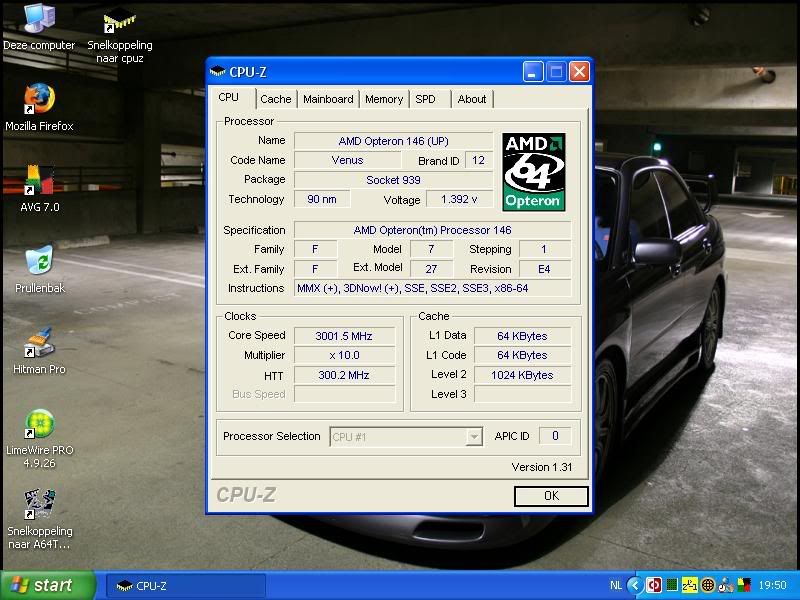Click the CPU-Z title bar chip icon
The width and height of the screenshot is (800, 600).
pyautogui.click(x=217, y=71)
